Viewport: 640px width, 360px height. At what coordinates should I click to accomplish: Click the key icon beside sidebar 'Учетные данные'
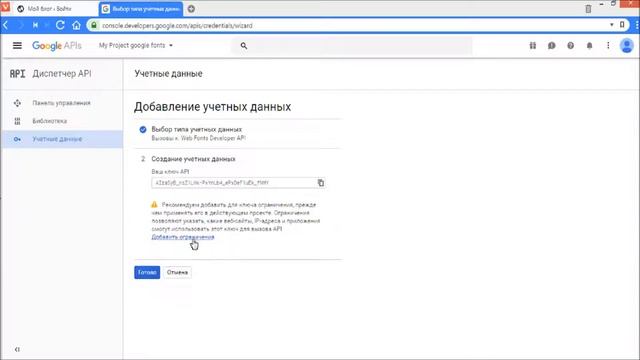coord(17,139)
